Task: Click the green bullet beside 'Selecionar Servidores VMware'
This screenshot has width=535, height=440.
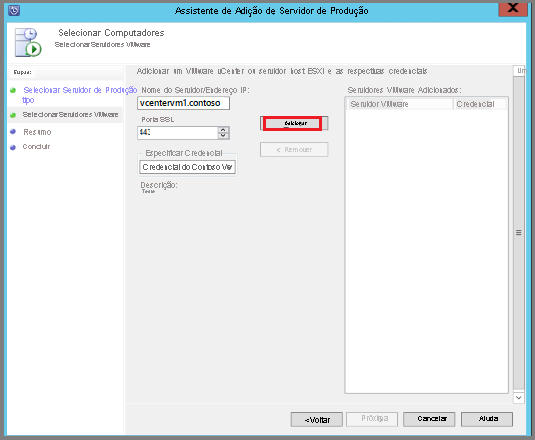Action: pos(13,115)
